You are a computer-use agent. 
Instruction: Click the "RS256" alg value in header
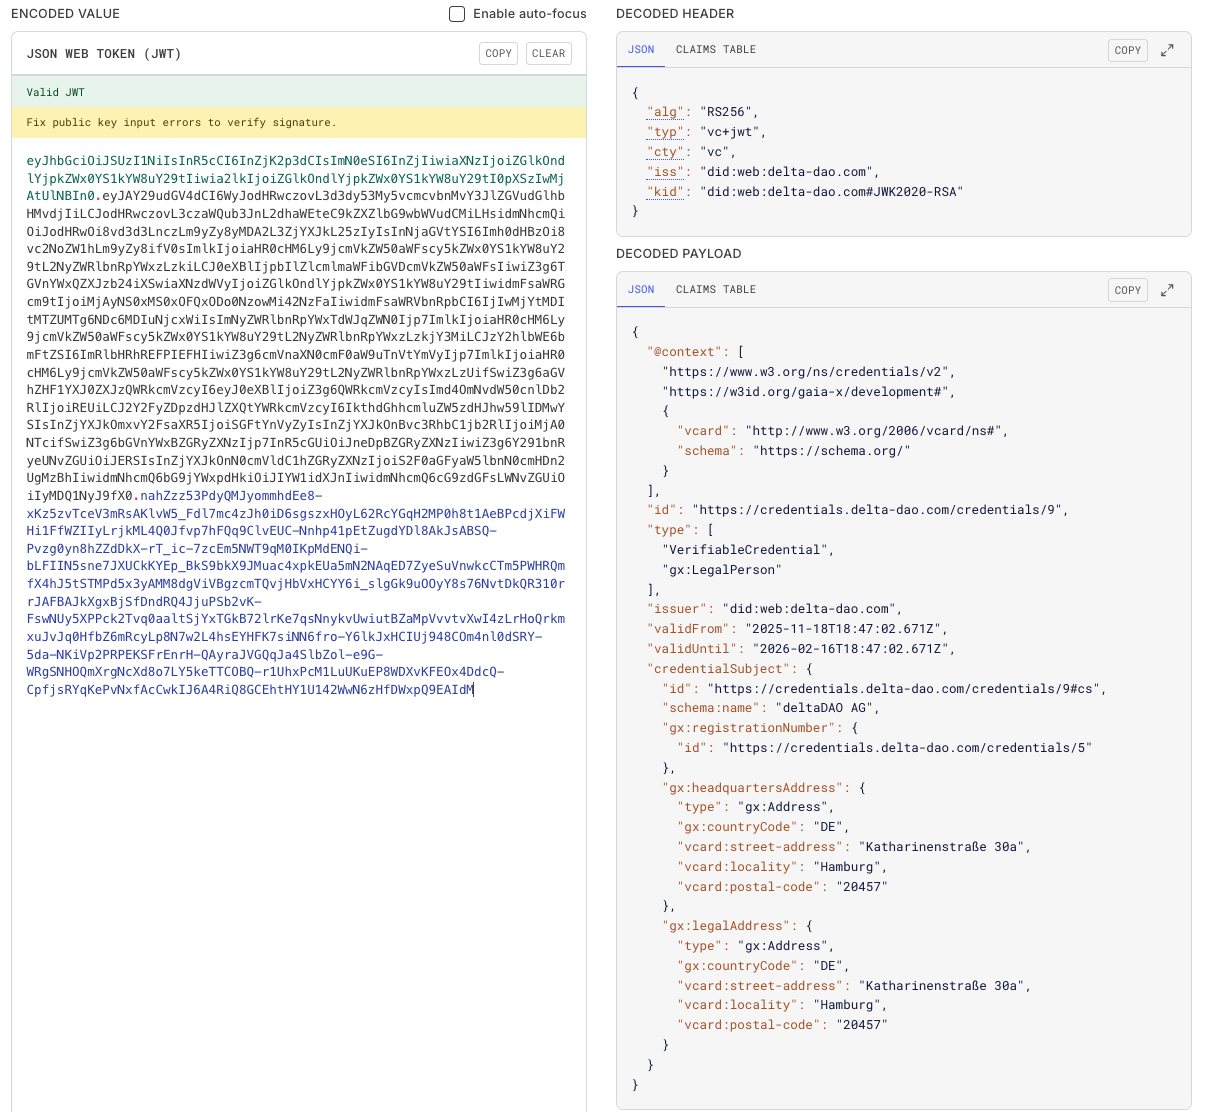point(729,112)
